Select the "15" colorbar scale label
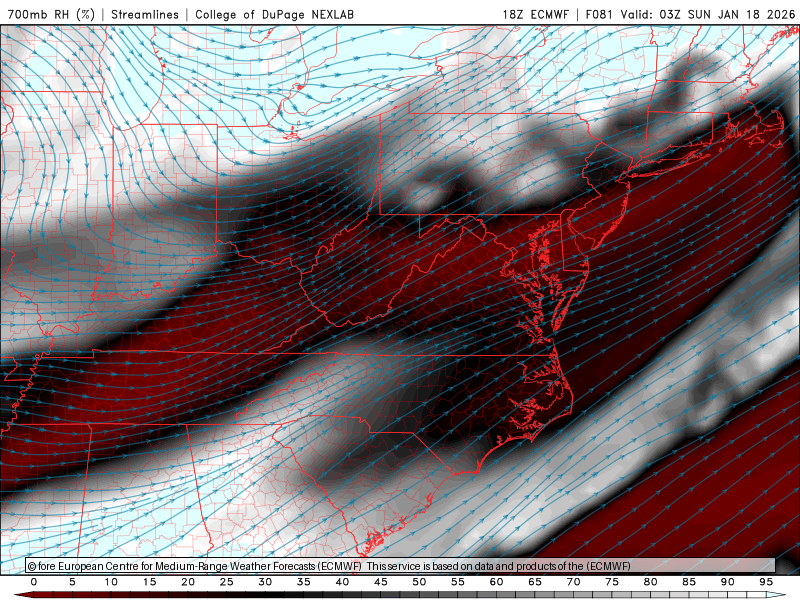This screenshot has height=600, width=800. pyautogui.click(x=149, y=582)
